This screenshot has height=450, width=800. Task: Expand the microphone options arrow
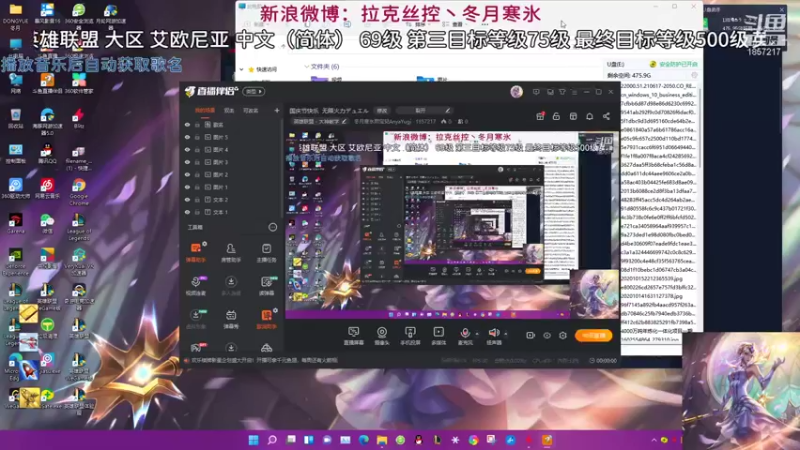pyautogui.click(x=477, y=334)
